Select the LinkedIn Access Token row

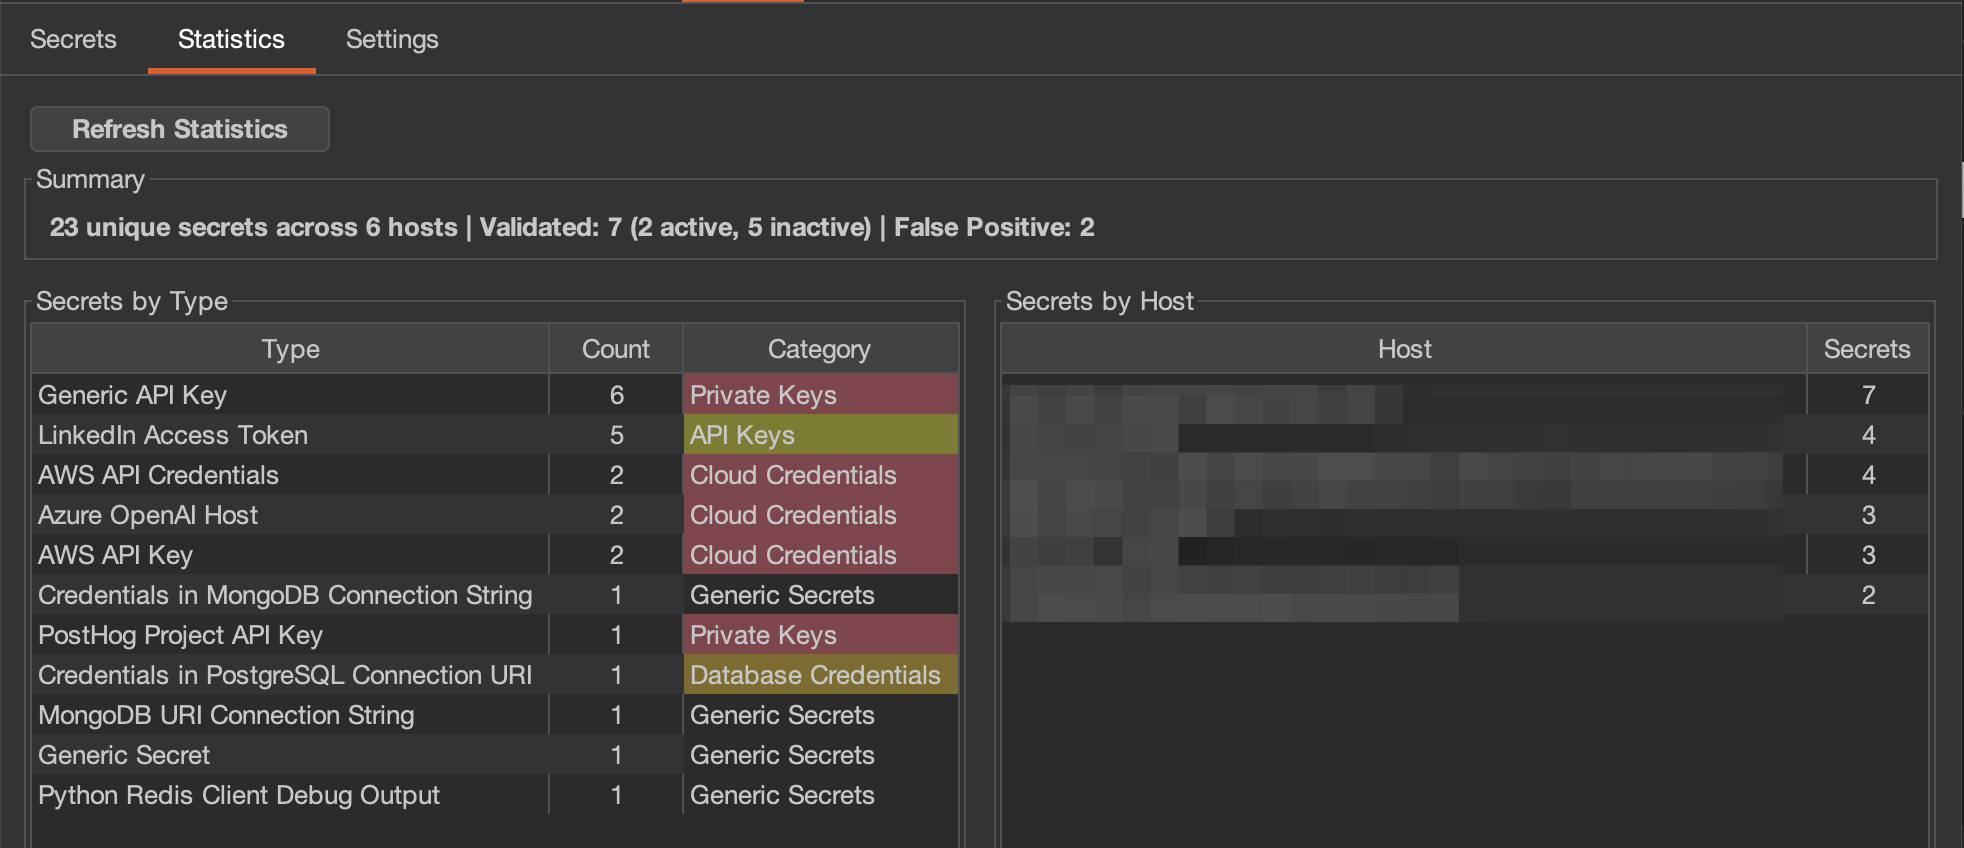[x=290, y=434]
